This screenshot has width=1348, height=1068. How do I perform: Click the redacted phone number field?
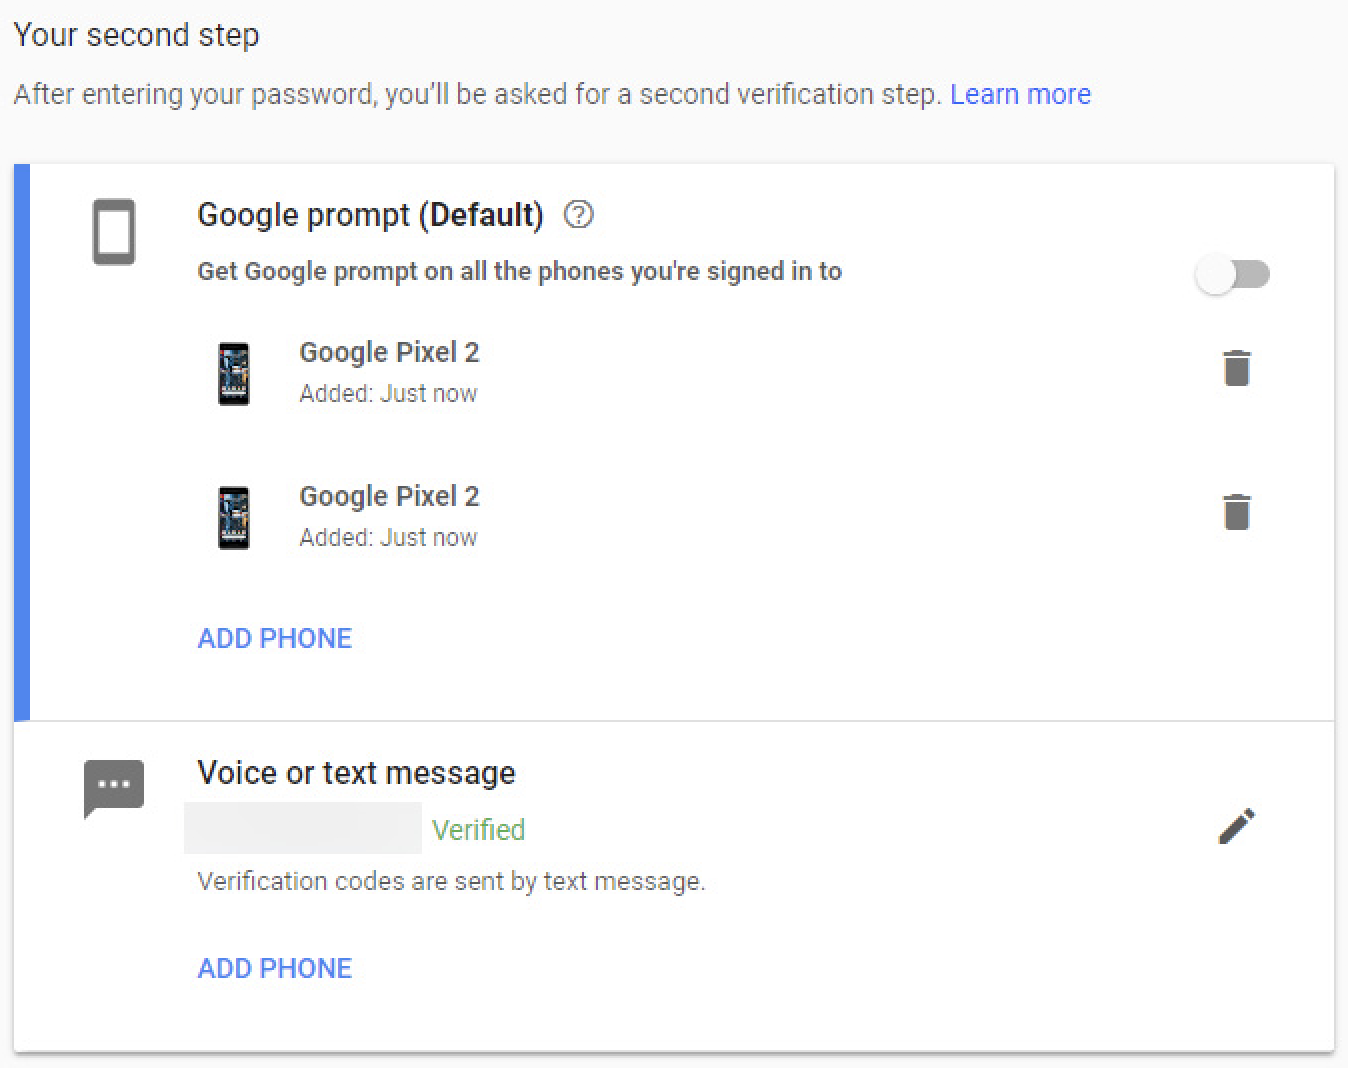click(303, 828)
